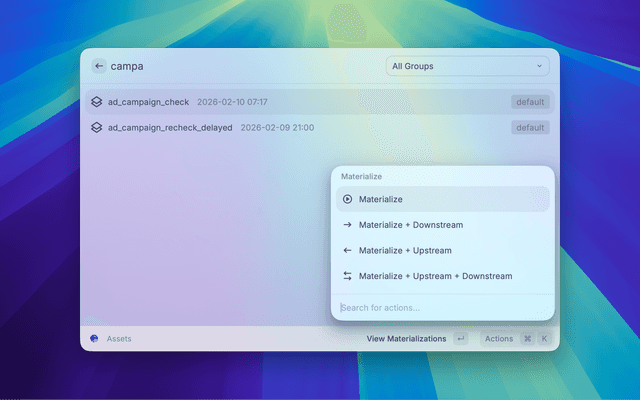Click the layers icon for ad_campaign_recheck_delayed
640x400 pixels.
click(97, 128)
